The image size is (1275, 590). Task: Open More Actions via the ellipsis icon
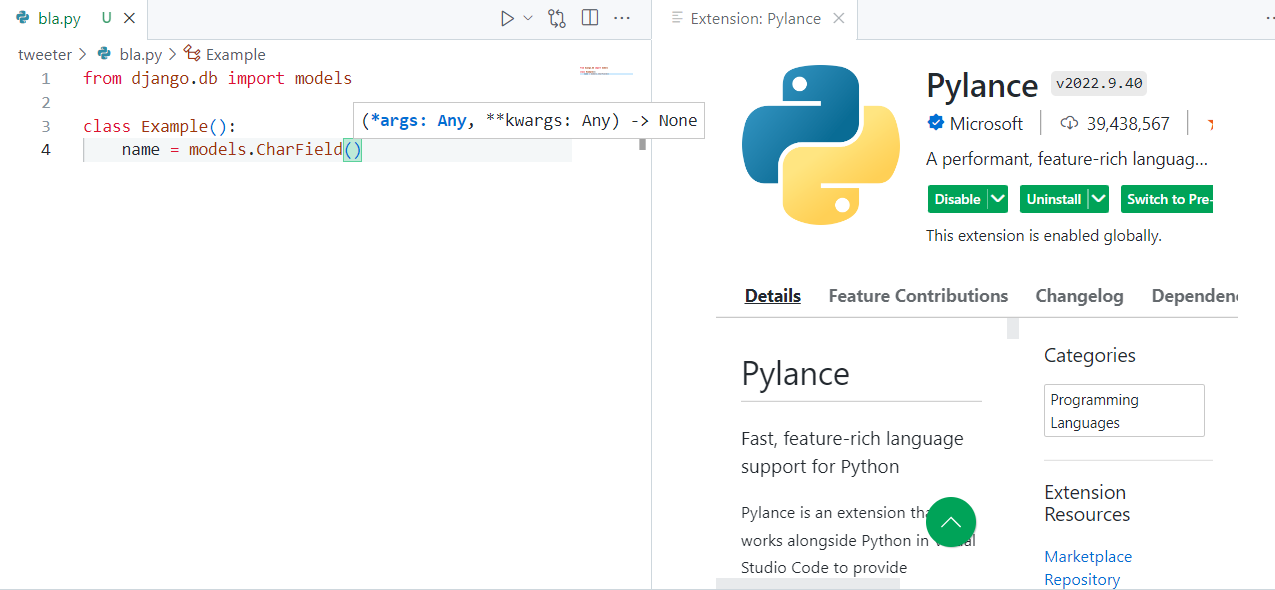click(622, 17)
